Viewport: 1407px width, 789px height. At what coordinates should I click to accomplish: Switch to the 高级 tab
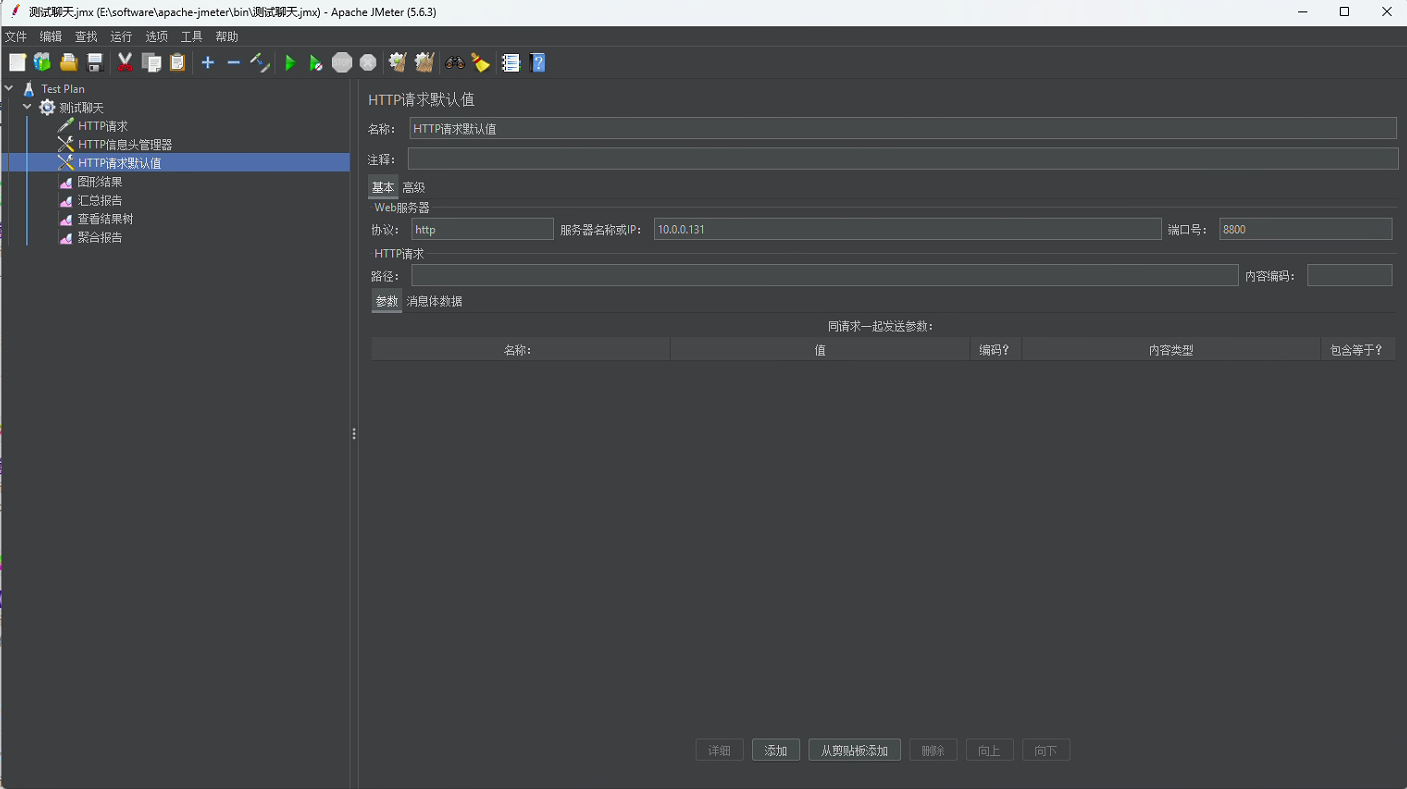pyautogui.click(x=413, y=188)
